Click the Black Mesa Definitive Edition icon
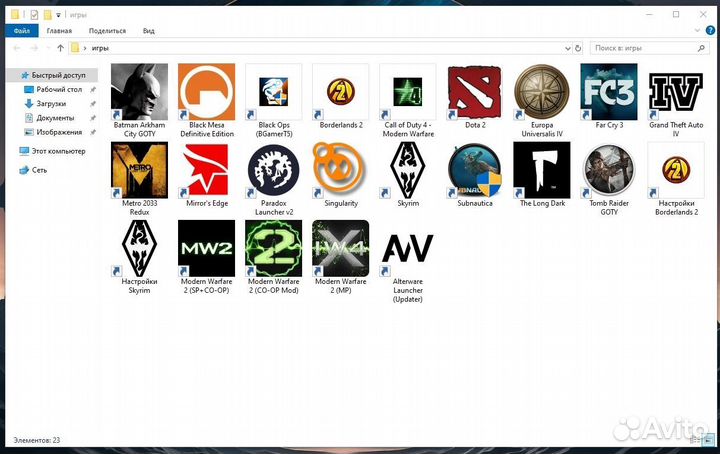 pos(206,90)
